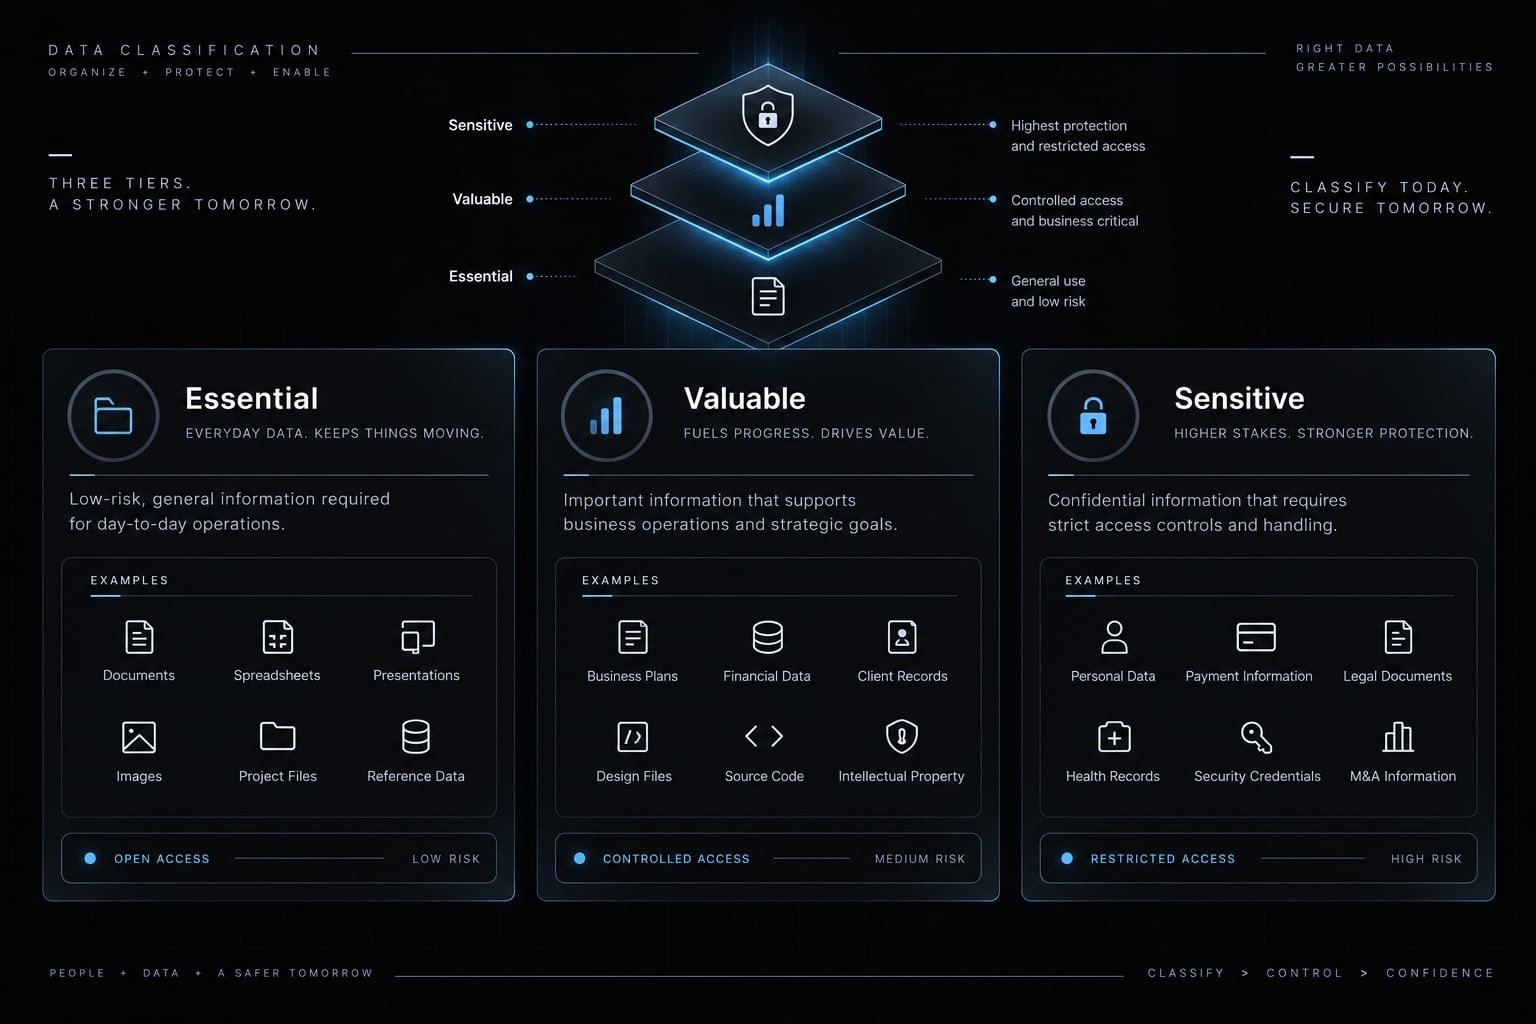This screenshot has height=1024, width=1536.
Task: Click the padlock icon in the Sensitive card header
Action: 1093,416
